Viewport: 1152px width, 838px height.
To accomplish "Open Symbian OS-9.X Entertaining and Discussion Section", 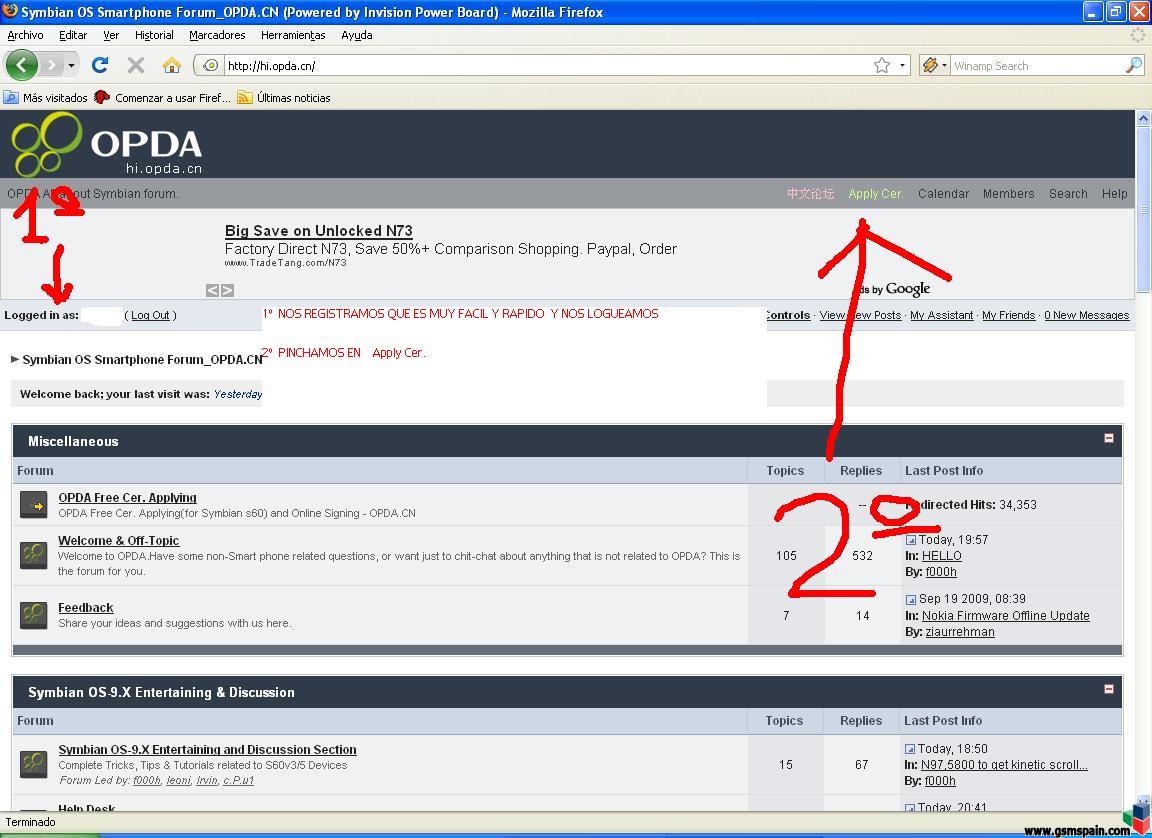I will pos(207,750).
